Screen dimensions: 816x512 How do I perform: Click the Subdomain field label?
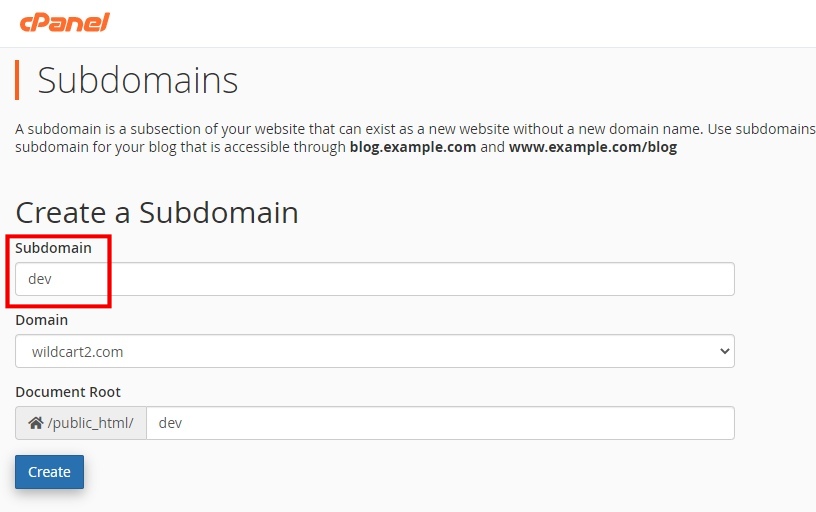(x=53, y=247)
